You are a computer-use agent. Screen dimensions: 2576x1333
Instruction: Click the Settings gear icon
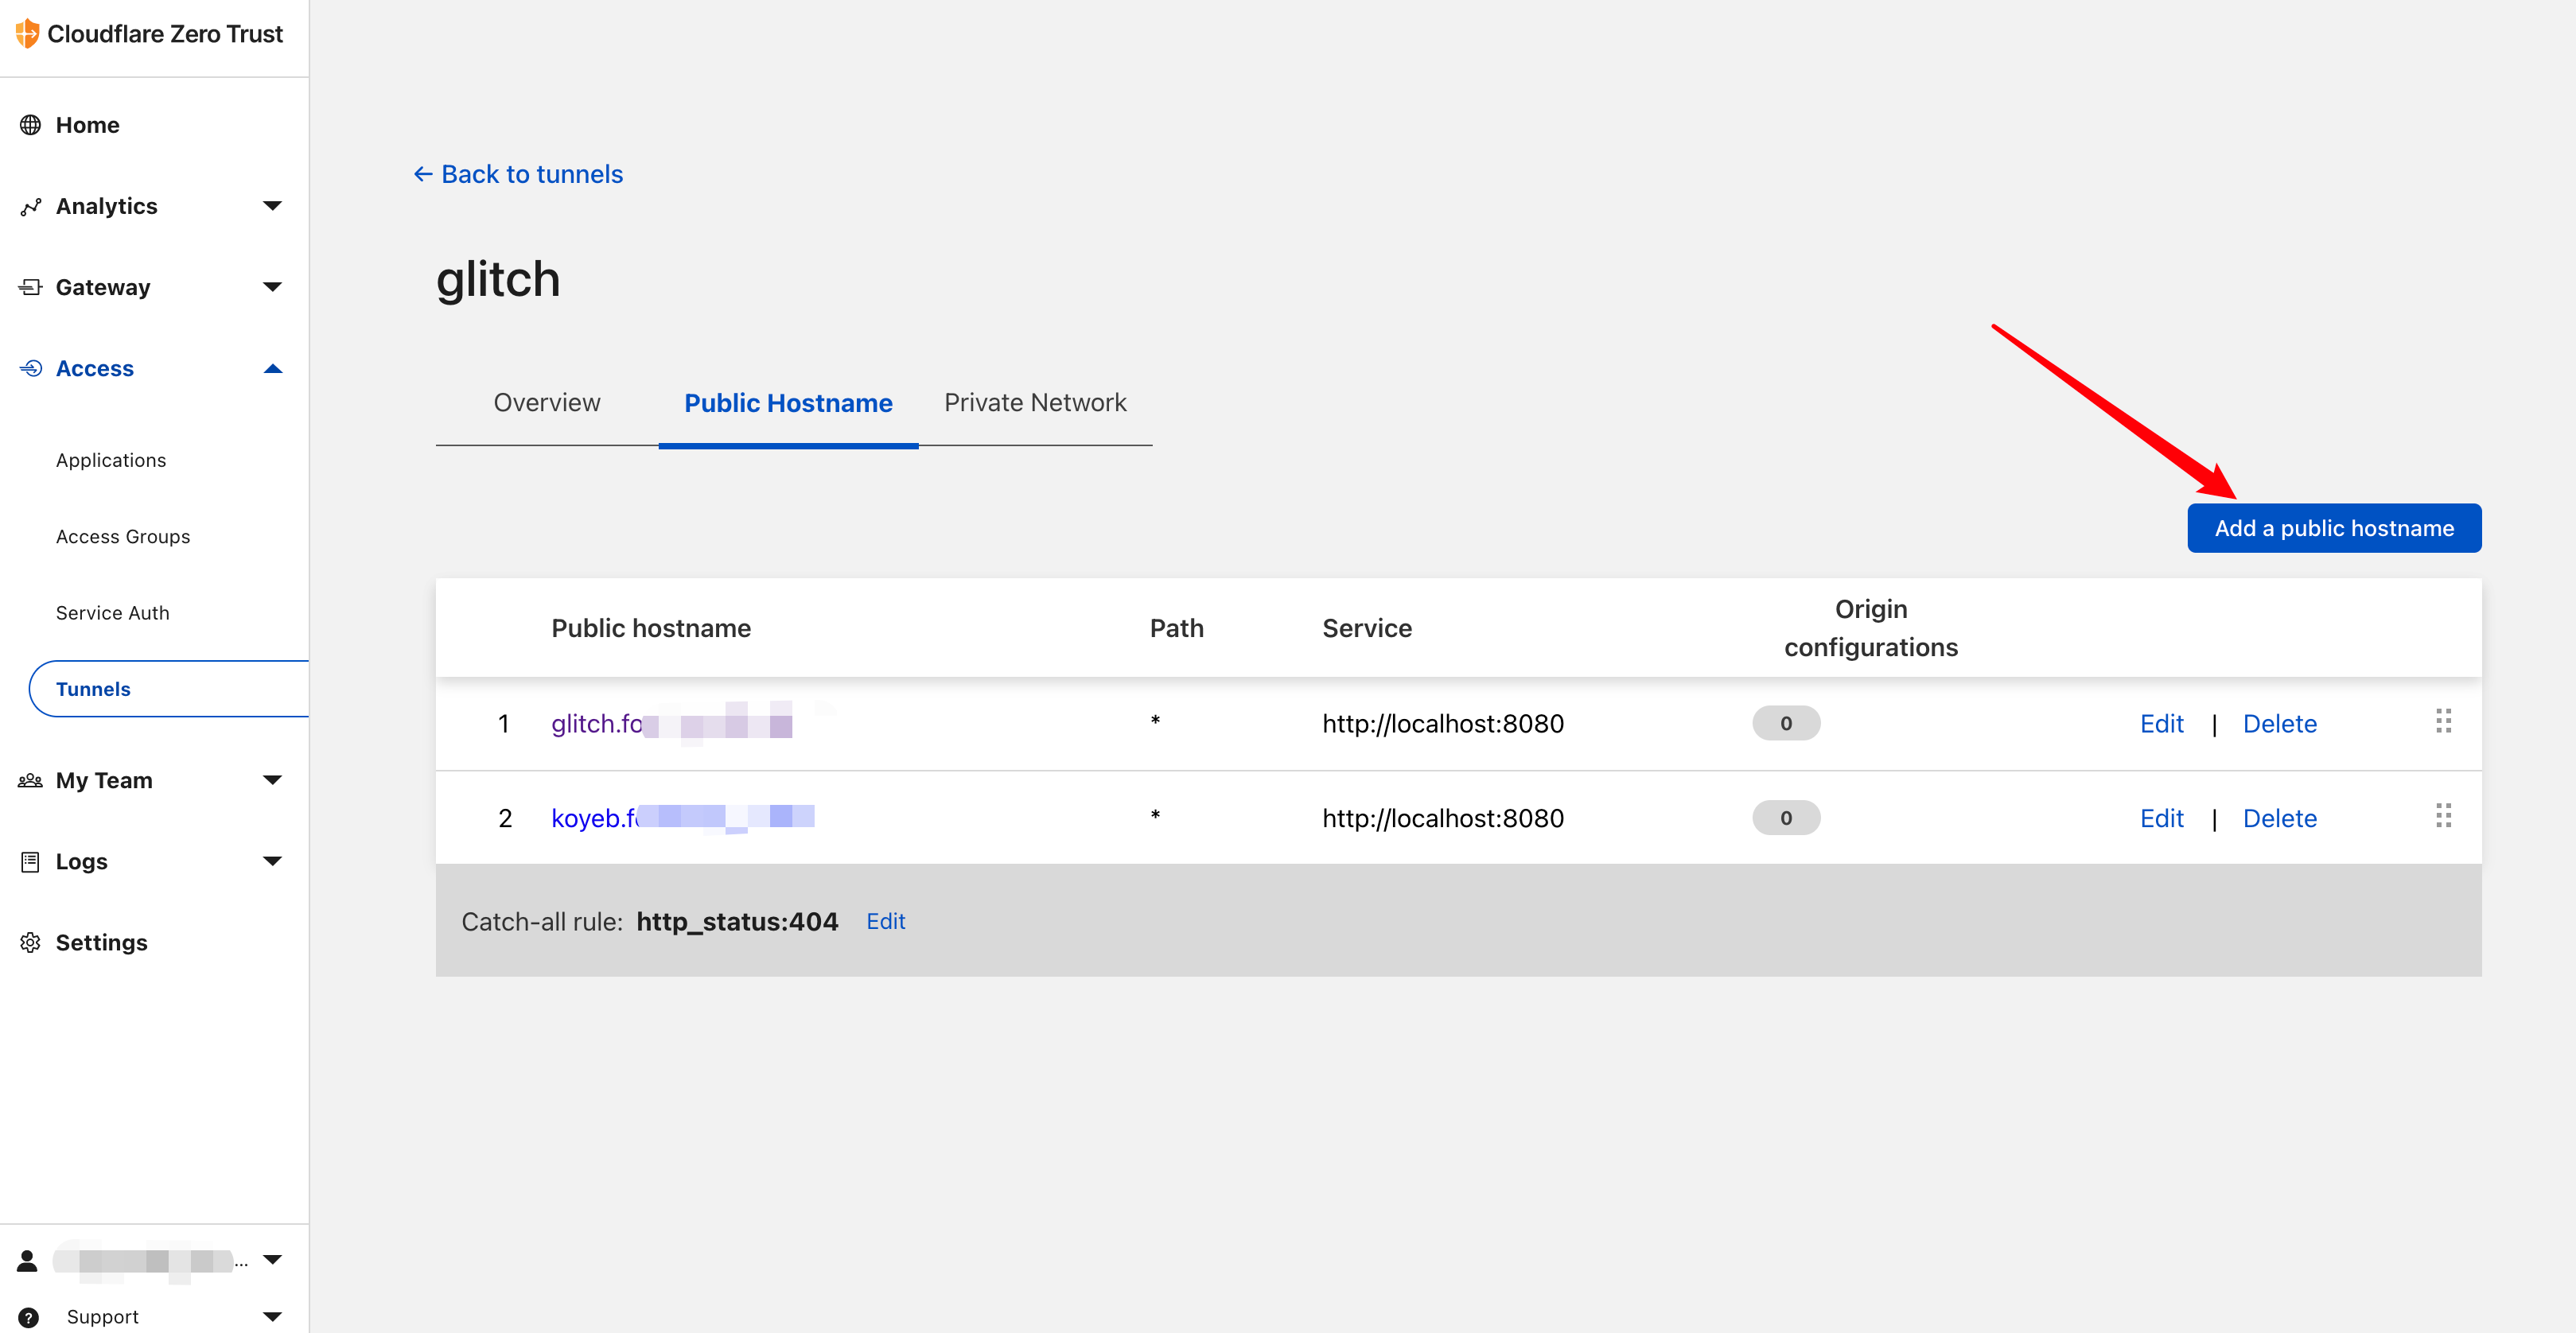click(x=30, y=942)
